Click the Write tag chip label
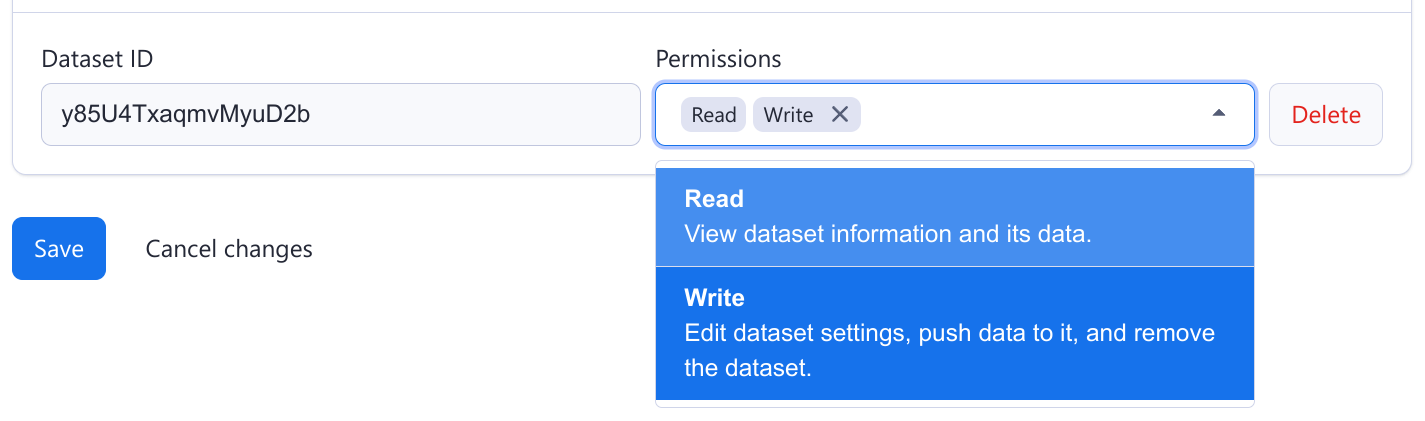The image size is (1425, 421). [788, 115]
